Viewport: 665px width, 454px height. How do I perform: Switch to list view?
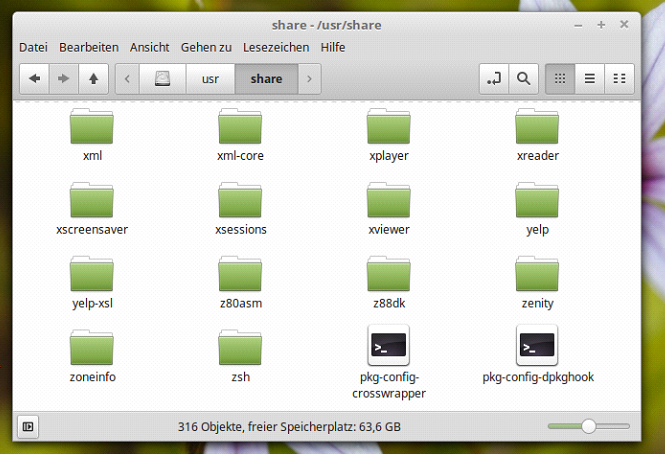click(590, 79)
